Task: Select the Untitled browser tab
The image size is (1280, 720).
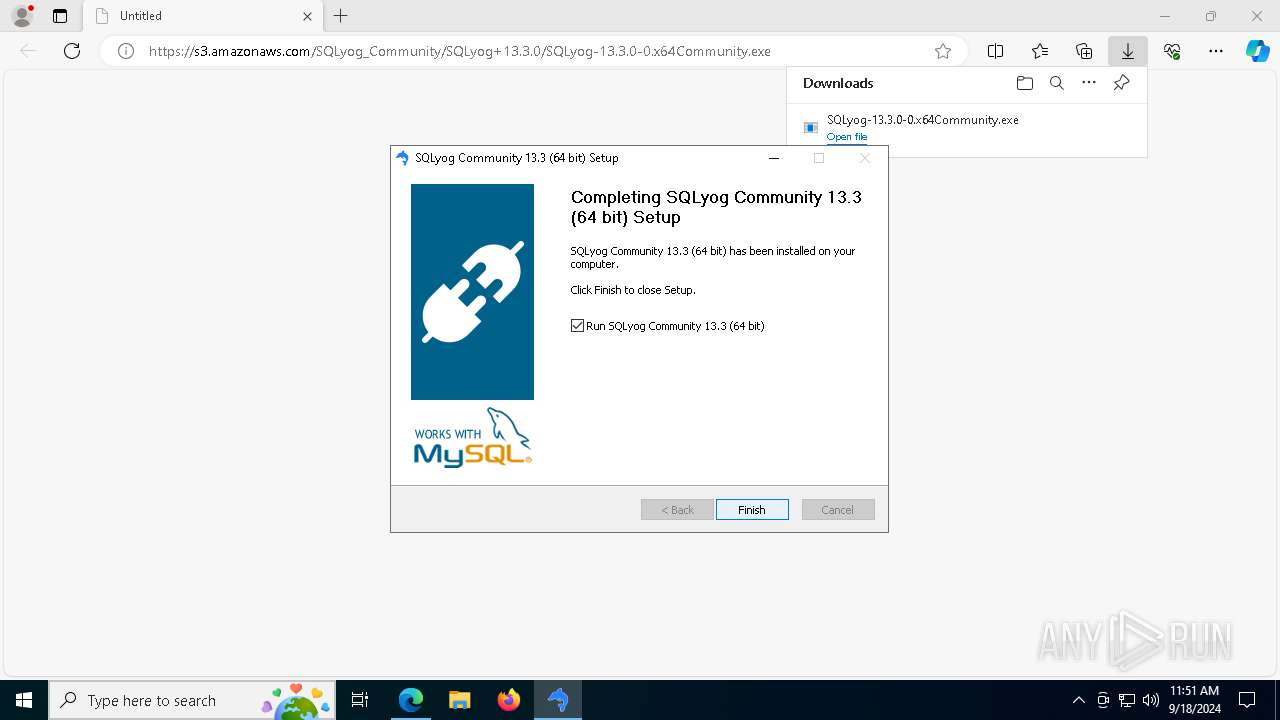Action: [x=203, y=16]
